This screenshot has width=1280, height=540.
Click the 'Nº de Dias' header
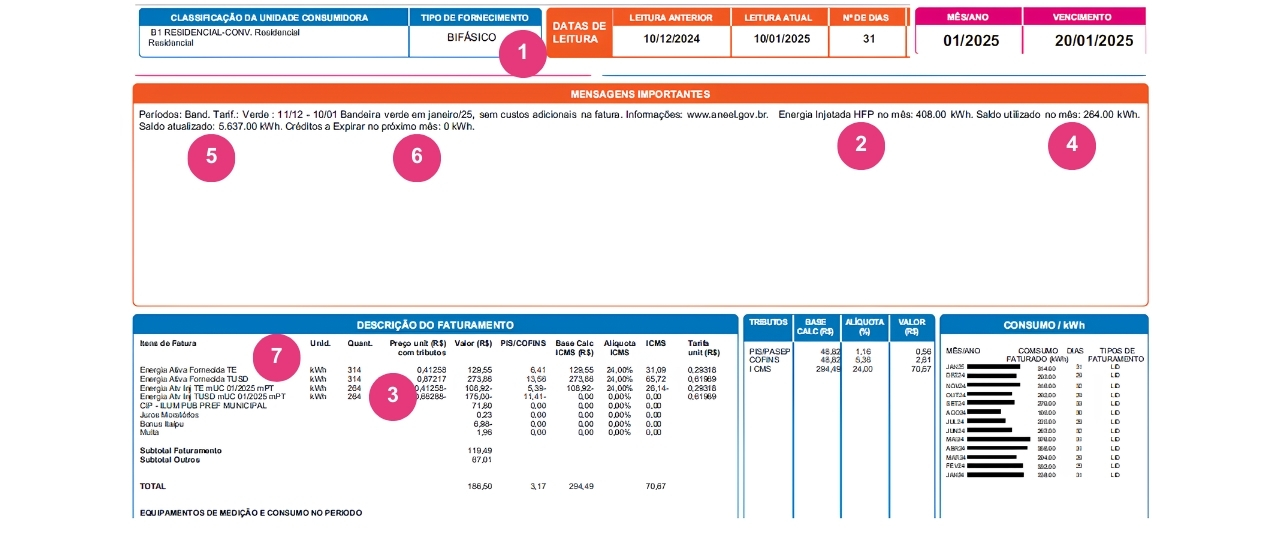(x=867, y=18)
